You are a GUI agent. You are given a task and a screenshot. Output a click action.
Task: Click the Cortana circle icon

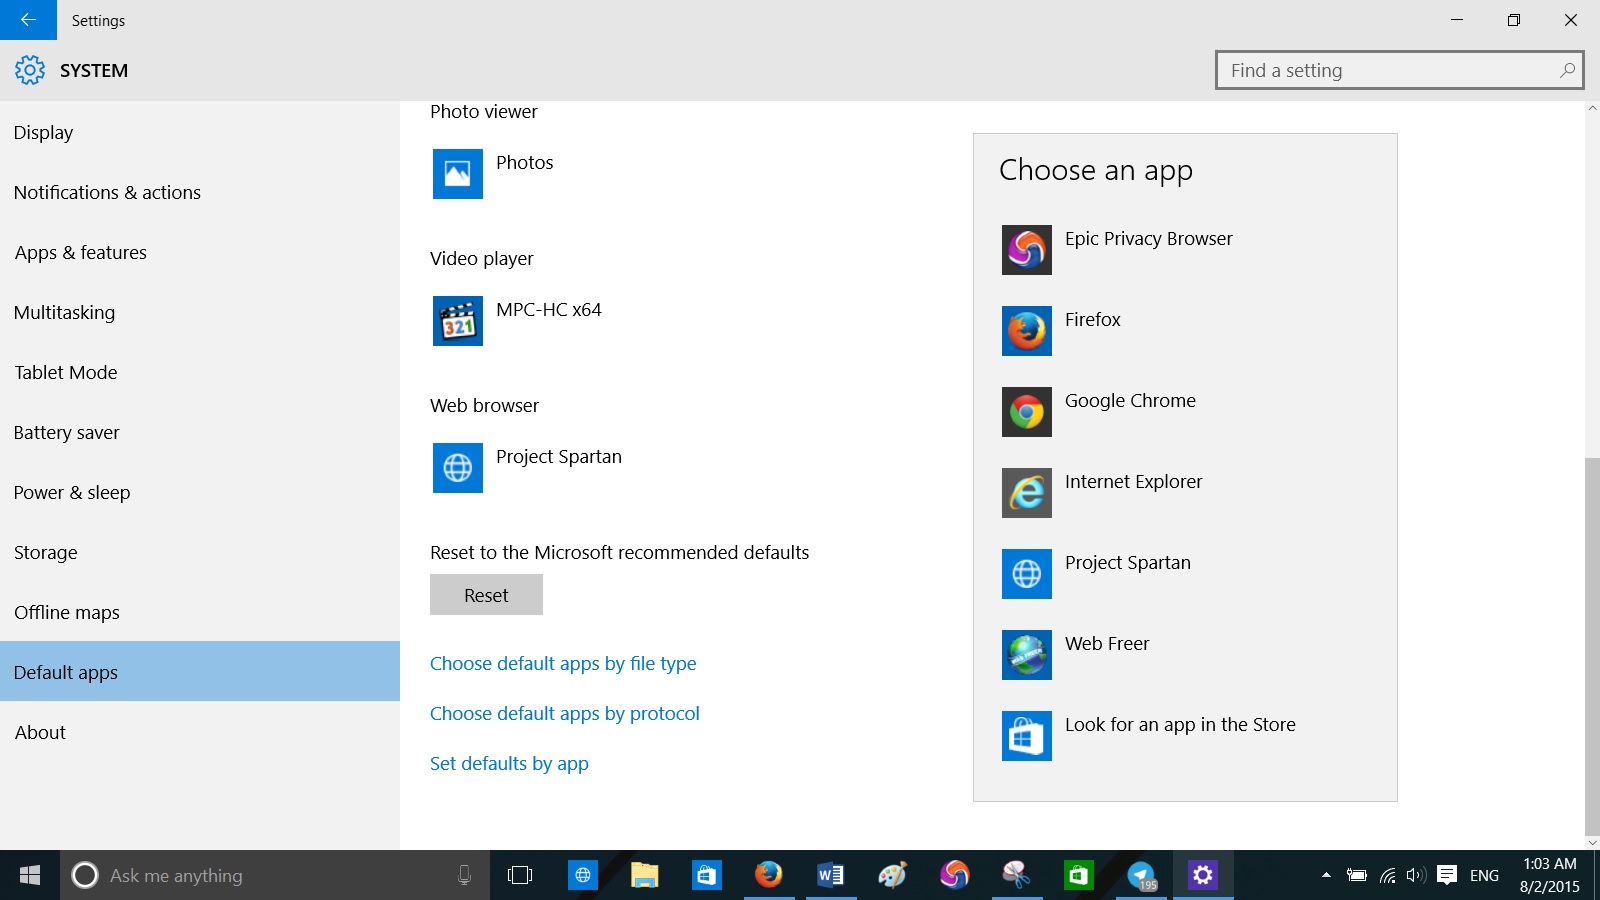[x=85, y=875]
